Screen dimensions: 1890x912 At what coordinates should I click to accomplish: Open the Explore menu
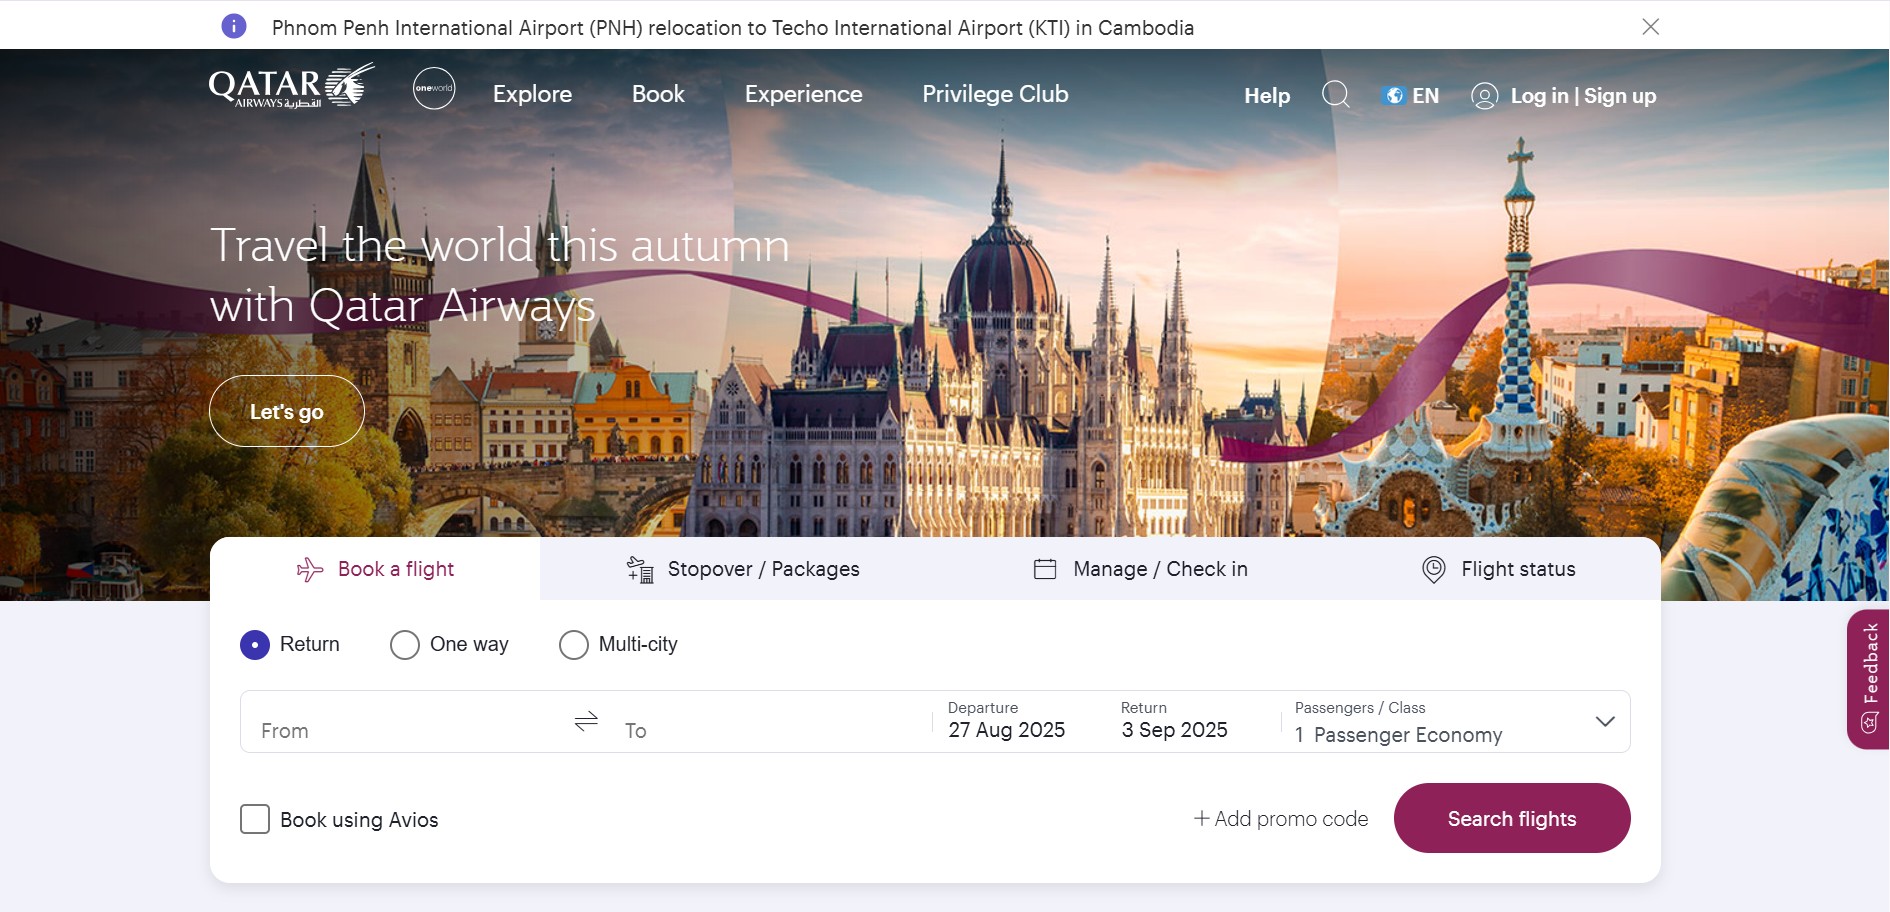tap(532, 95)
